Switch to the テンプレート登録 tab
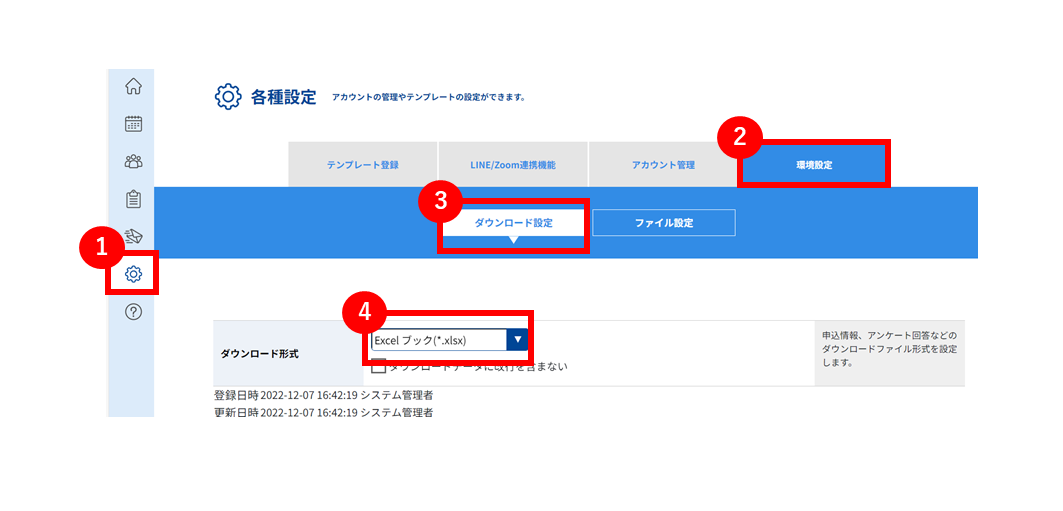1063x511 pixels. tap(363, 165)
